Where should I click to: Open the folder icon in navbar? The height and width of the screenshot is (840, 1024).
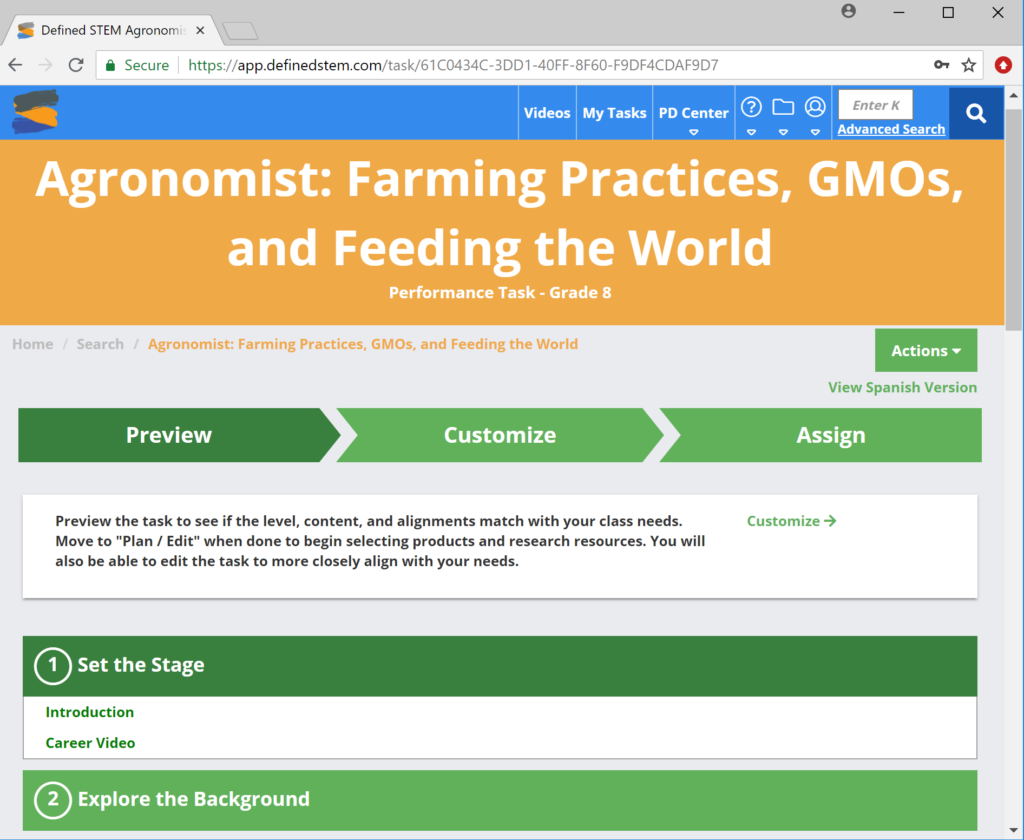click(783, 107)
